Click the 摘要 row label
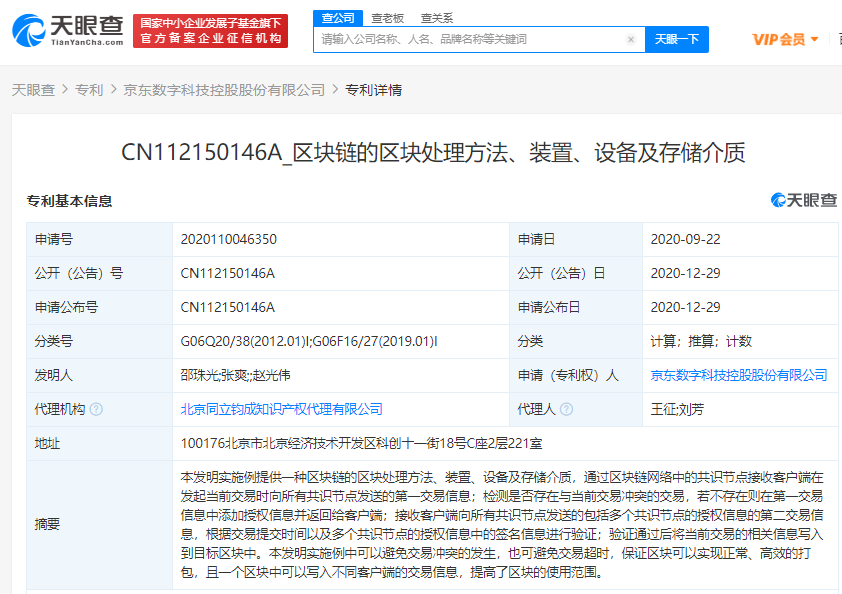The image size is (842, 594). click(47, 524)
